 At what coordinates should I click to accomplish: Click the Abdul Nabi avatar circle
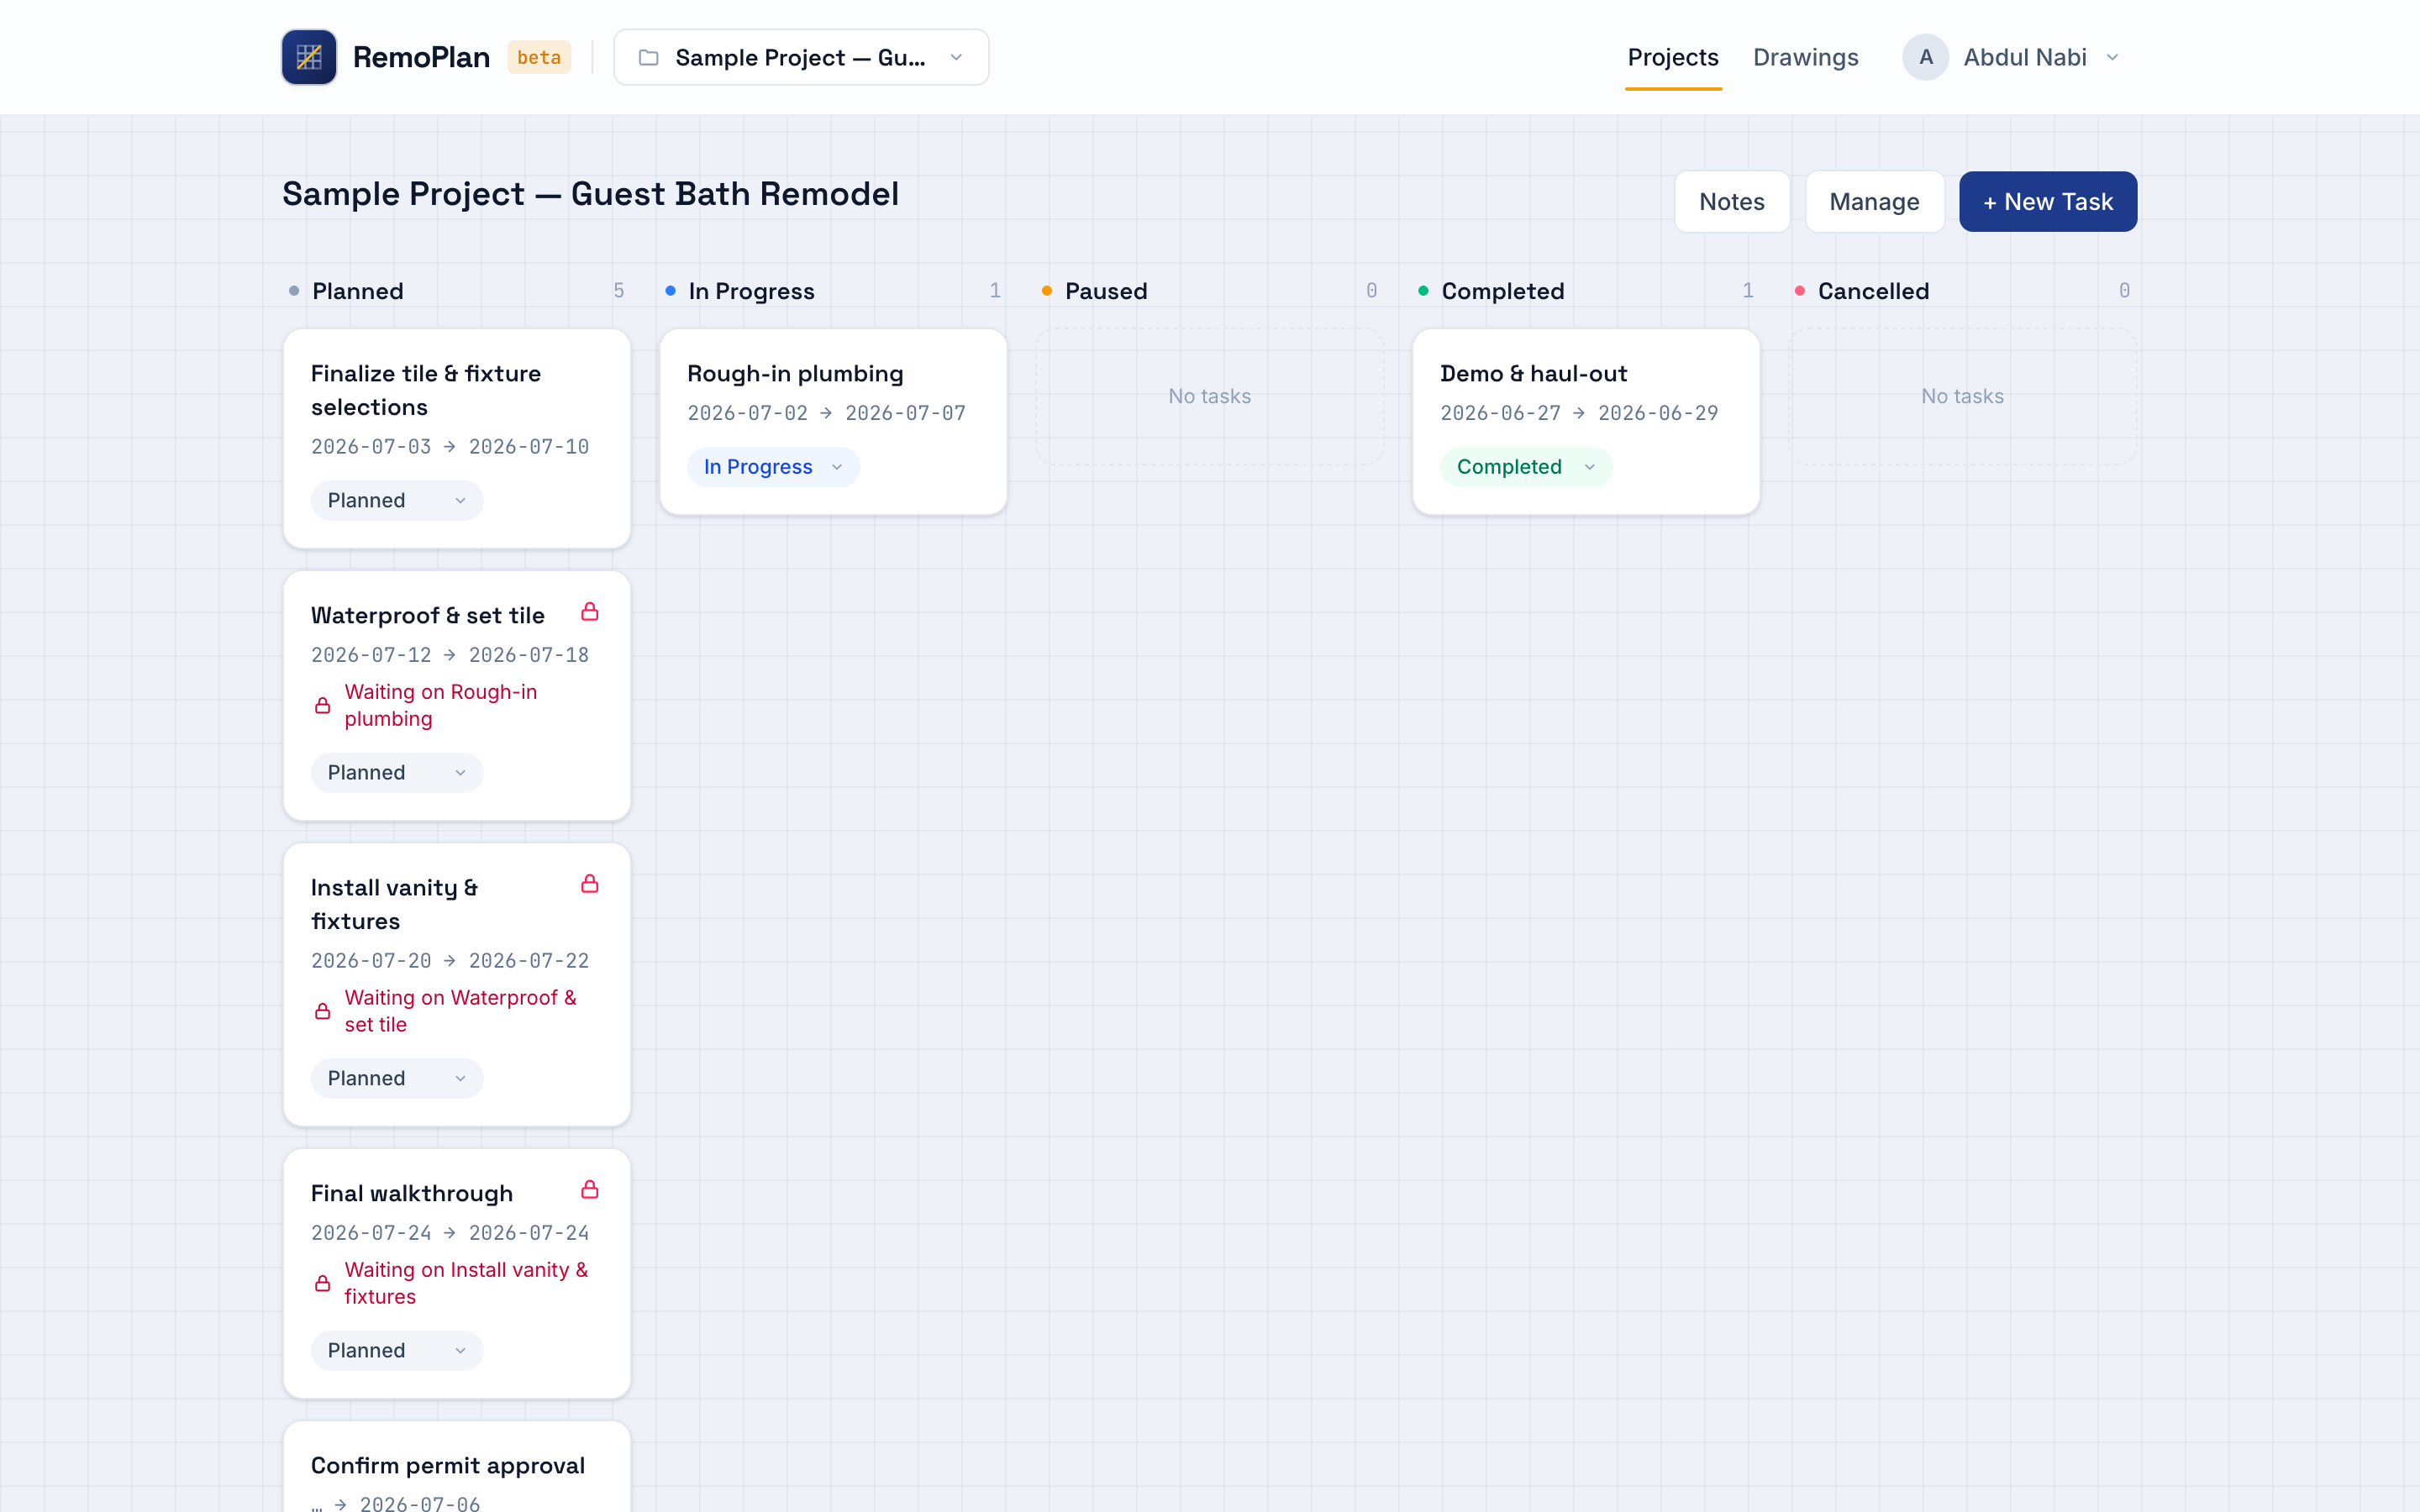pyautogui.click(x=1925, y=57)
